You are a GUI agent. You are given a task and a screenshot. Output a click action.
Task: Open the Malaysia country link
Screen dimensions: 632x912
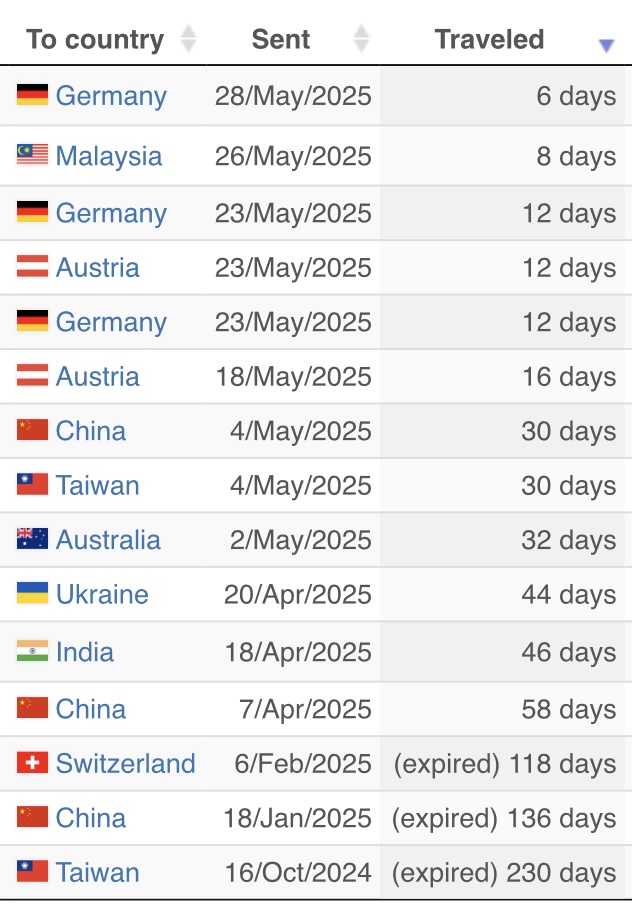coord(109,156)
